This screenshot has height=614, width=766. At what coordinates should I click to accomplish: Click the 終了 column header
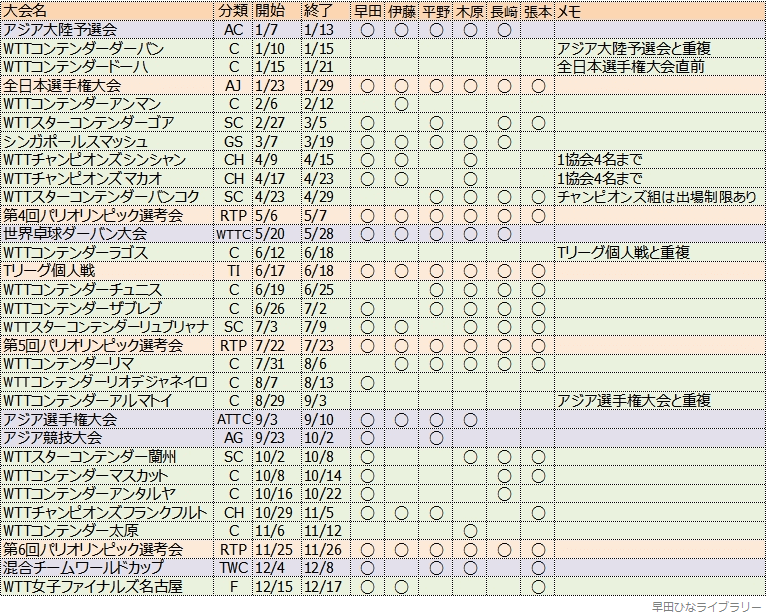(x=325, y=11)
